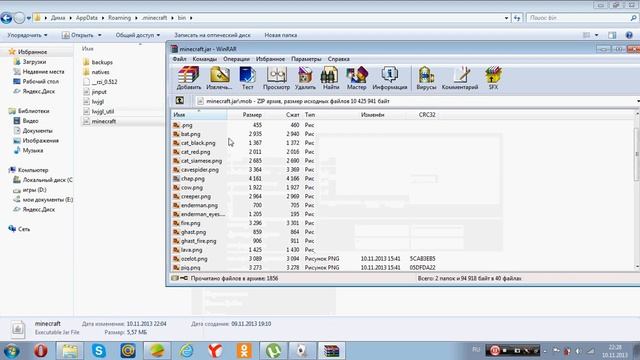
Task: Click Новая папка in Explorer
Action: 280,35
